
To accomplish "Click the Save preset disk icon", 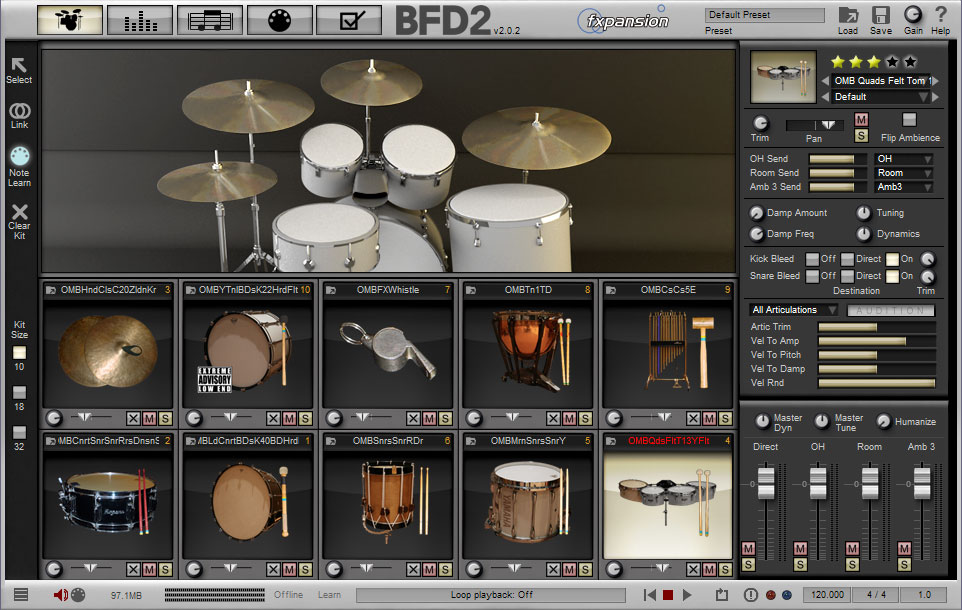I will 880,15.
